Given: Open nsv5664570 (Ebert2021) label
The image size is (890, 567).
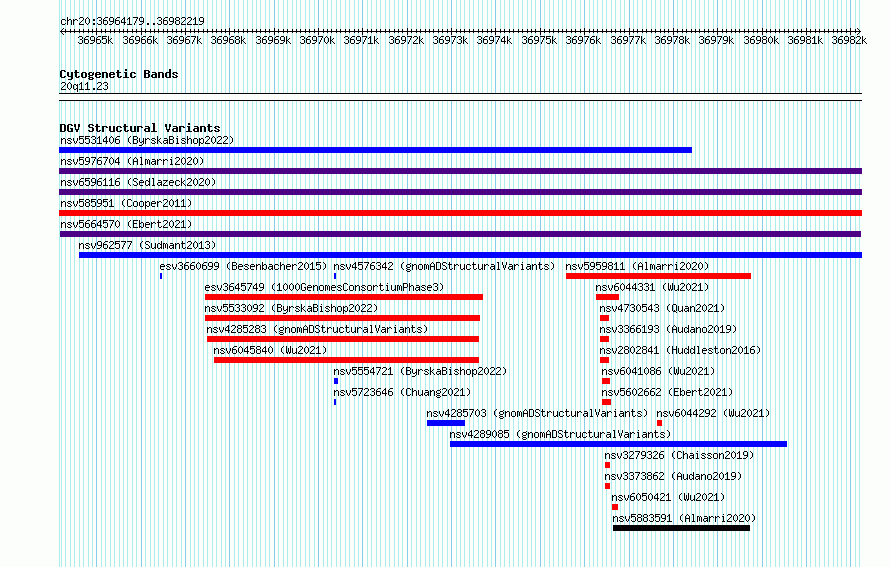Looking at the screenshot, I should pos(126,224).
